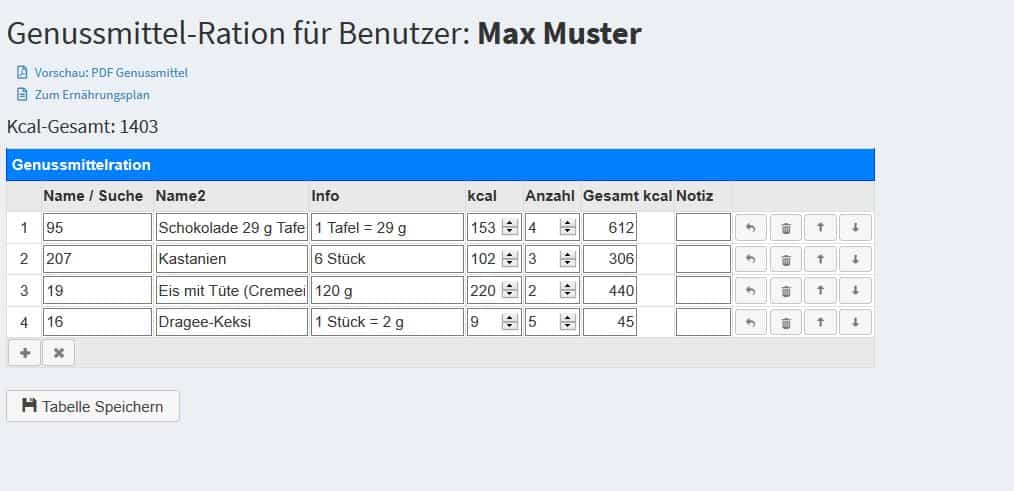Click undo arrow in Eis mit Tüte row
Viewport: 1014px width, 491px height.
[751, 290]
